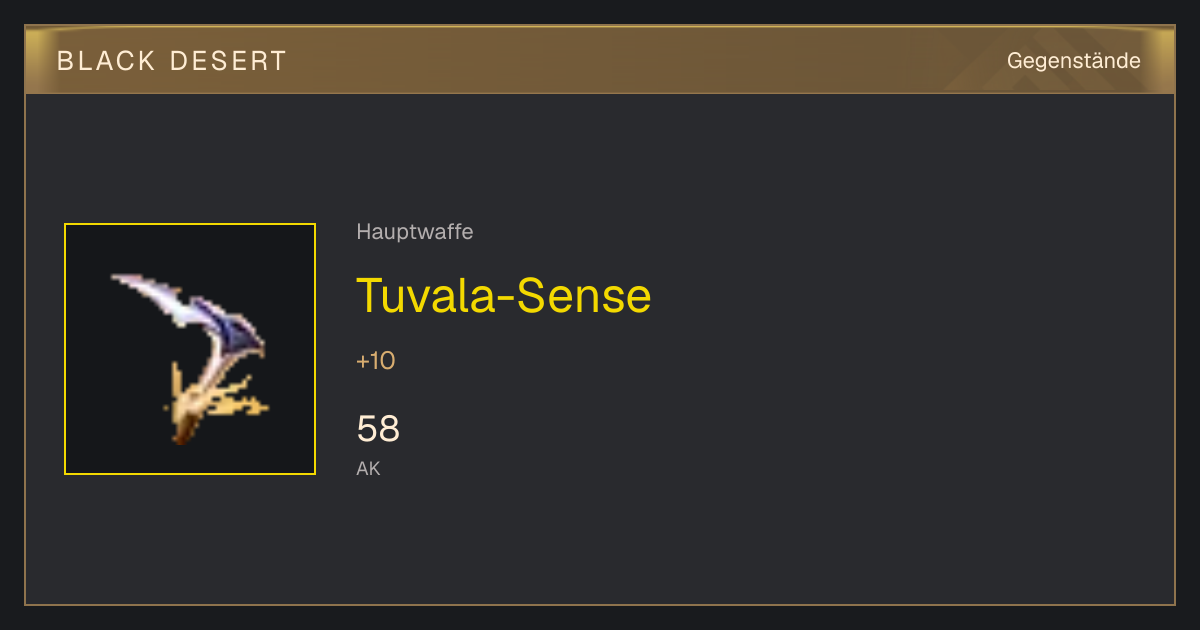Click the +10 enhancement level

376,361
